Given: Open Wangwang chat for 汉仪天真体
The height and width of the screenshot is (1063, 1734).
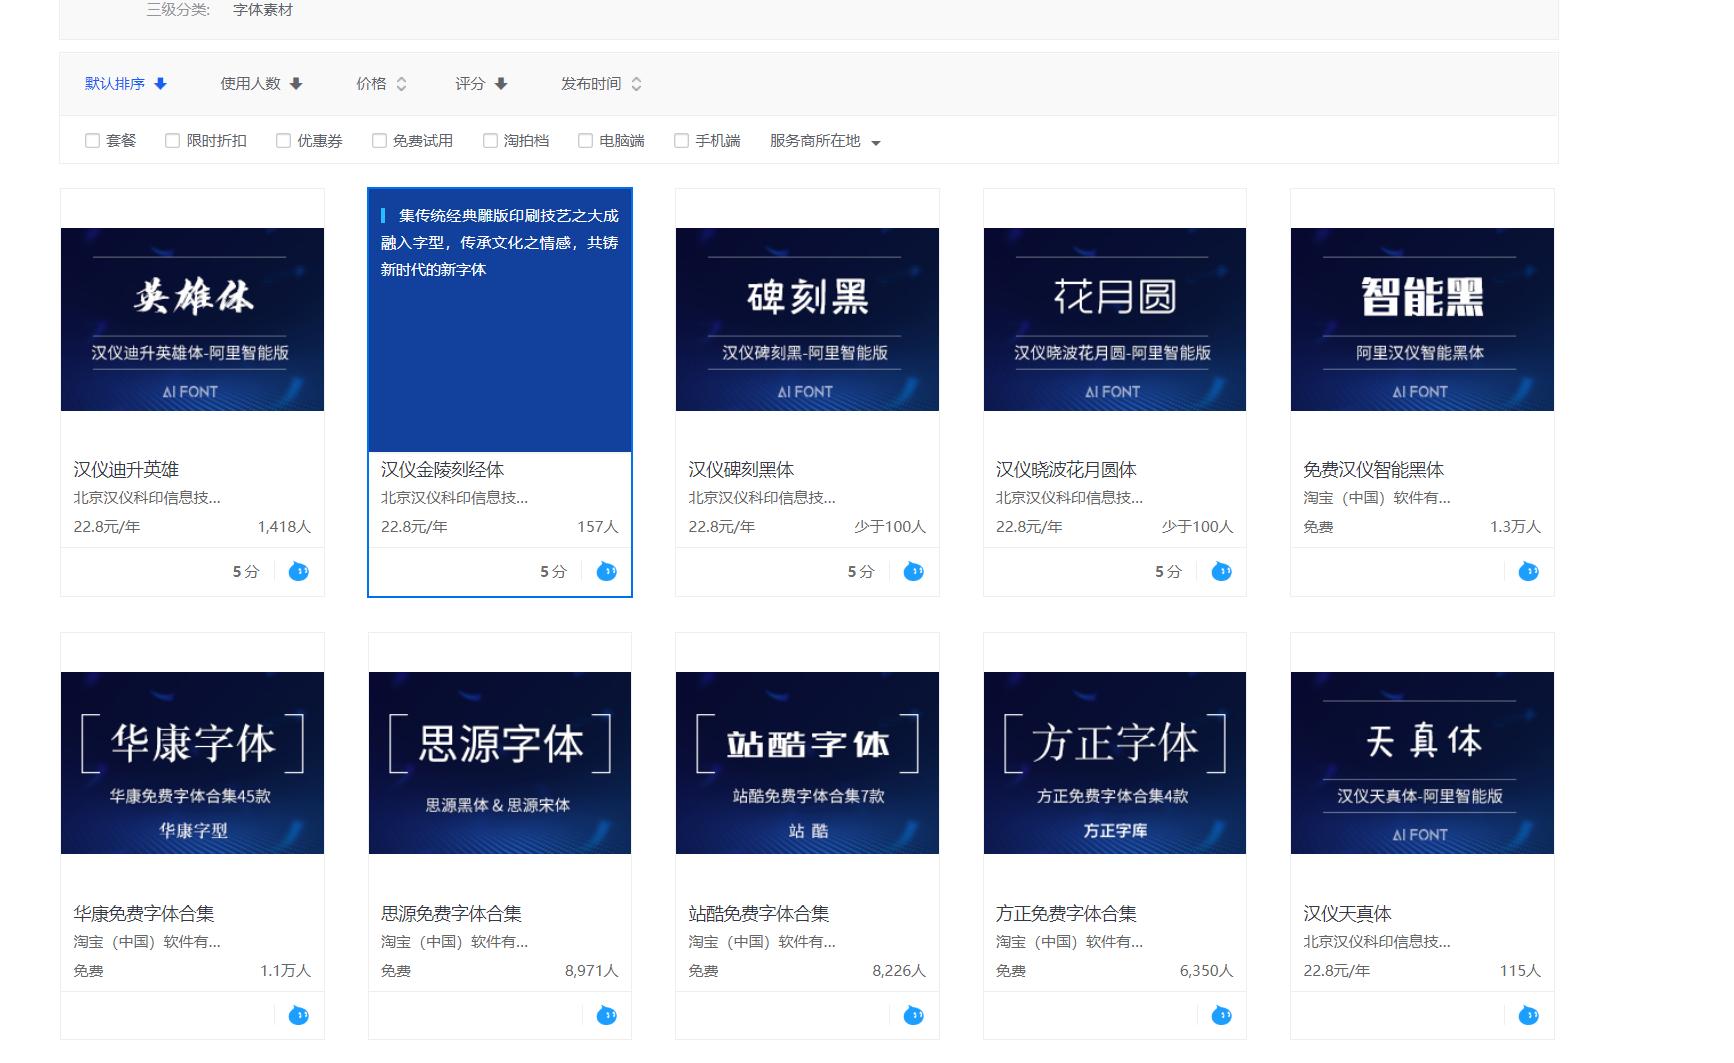Looking at the screenshot, I should 1527,1015.
